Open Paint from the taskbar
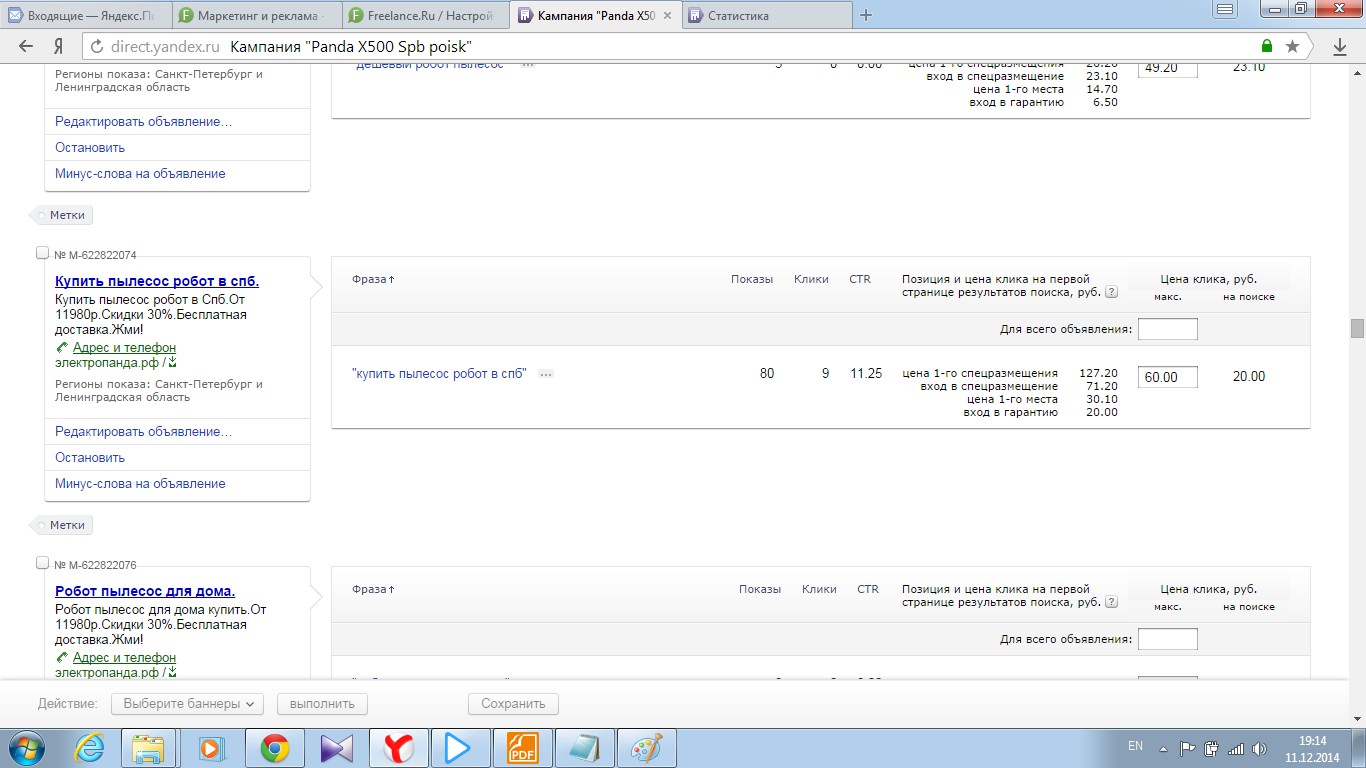The image size is (1366, 768). (x=646, y=748)
